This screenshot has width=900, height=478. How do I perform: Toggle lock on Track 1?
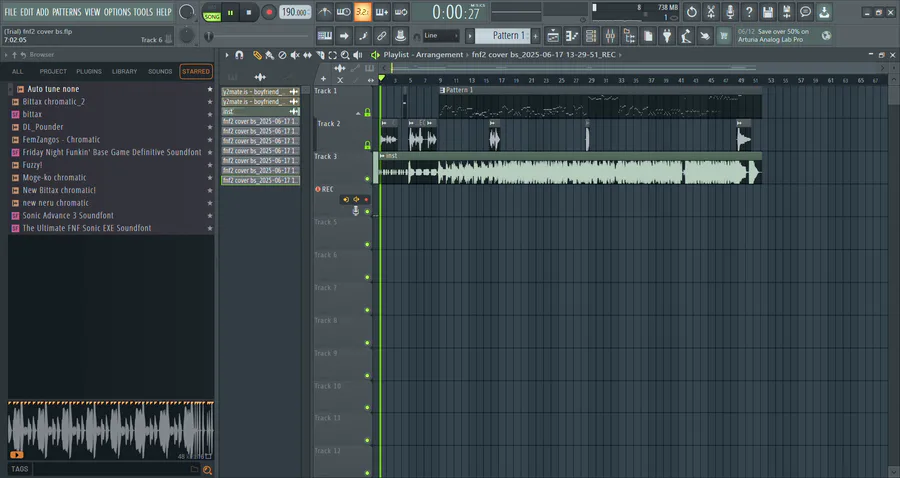tap(367, 113)
